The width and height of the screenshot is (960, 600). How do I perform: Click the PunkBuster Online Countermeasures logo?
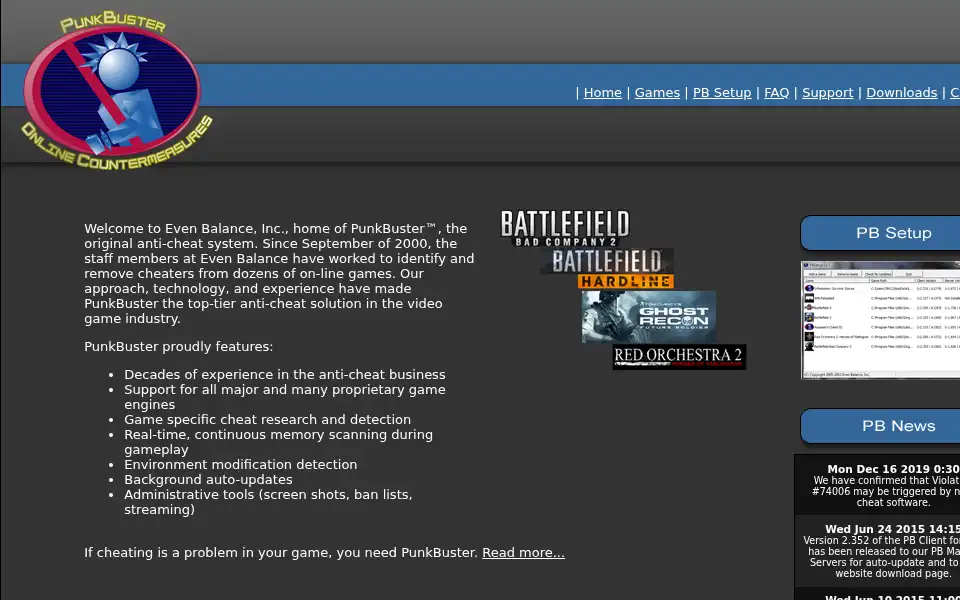click(116, 90)
